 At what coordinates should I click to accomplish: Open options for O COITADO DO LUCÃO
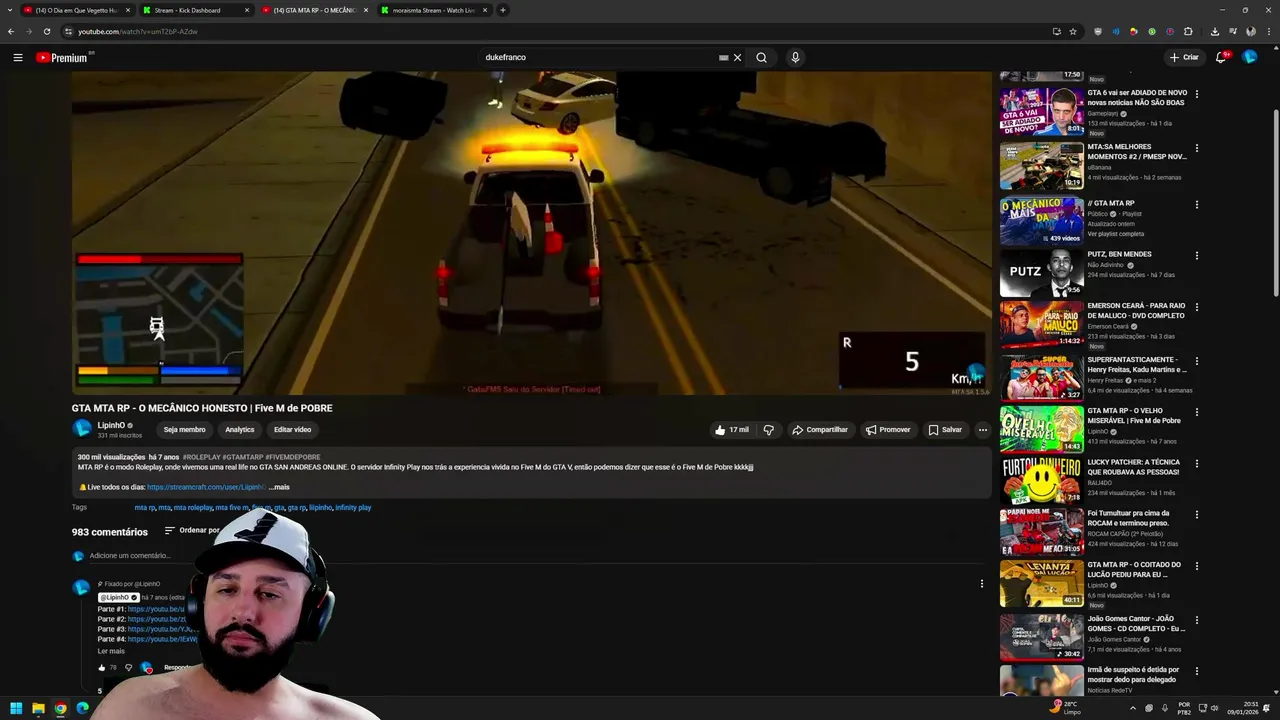coord(1197,566)
